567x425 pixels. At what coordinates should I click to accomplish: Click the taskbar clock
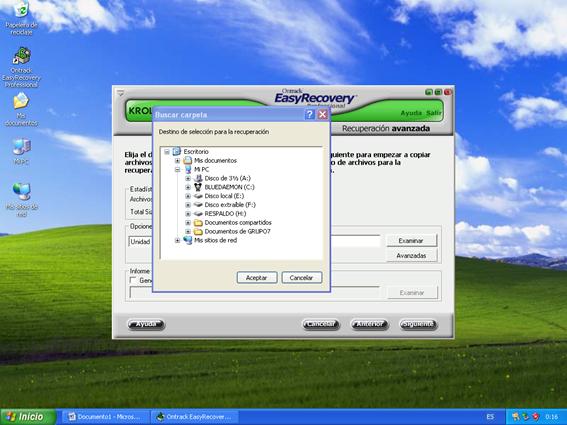(551, 417)
